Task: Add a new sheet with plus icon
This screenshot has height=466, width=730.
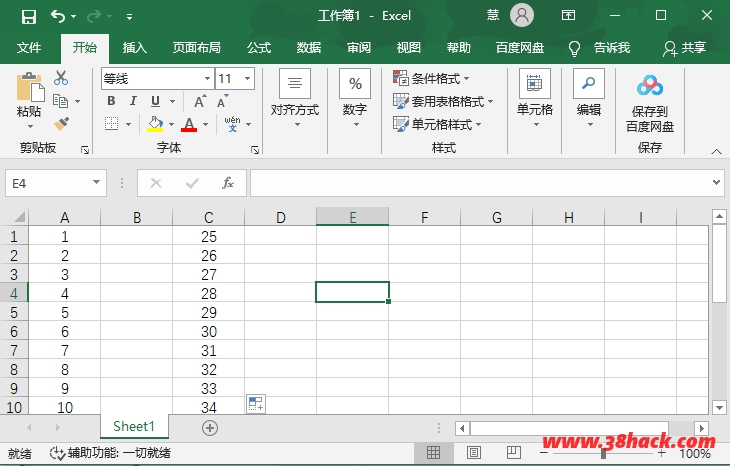Action: (x=210, y=427)
